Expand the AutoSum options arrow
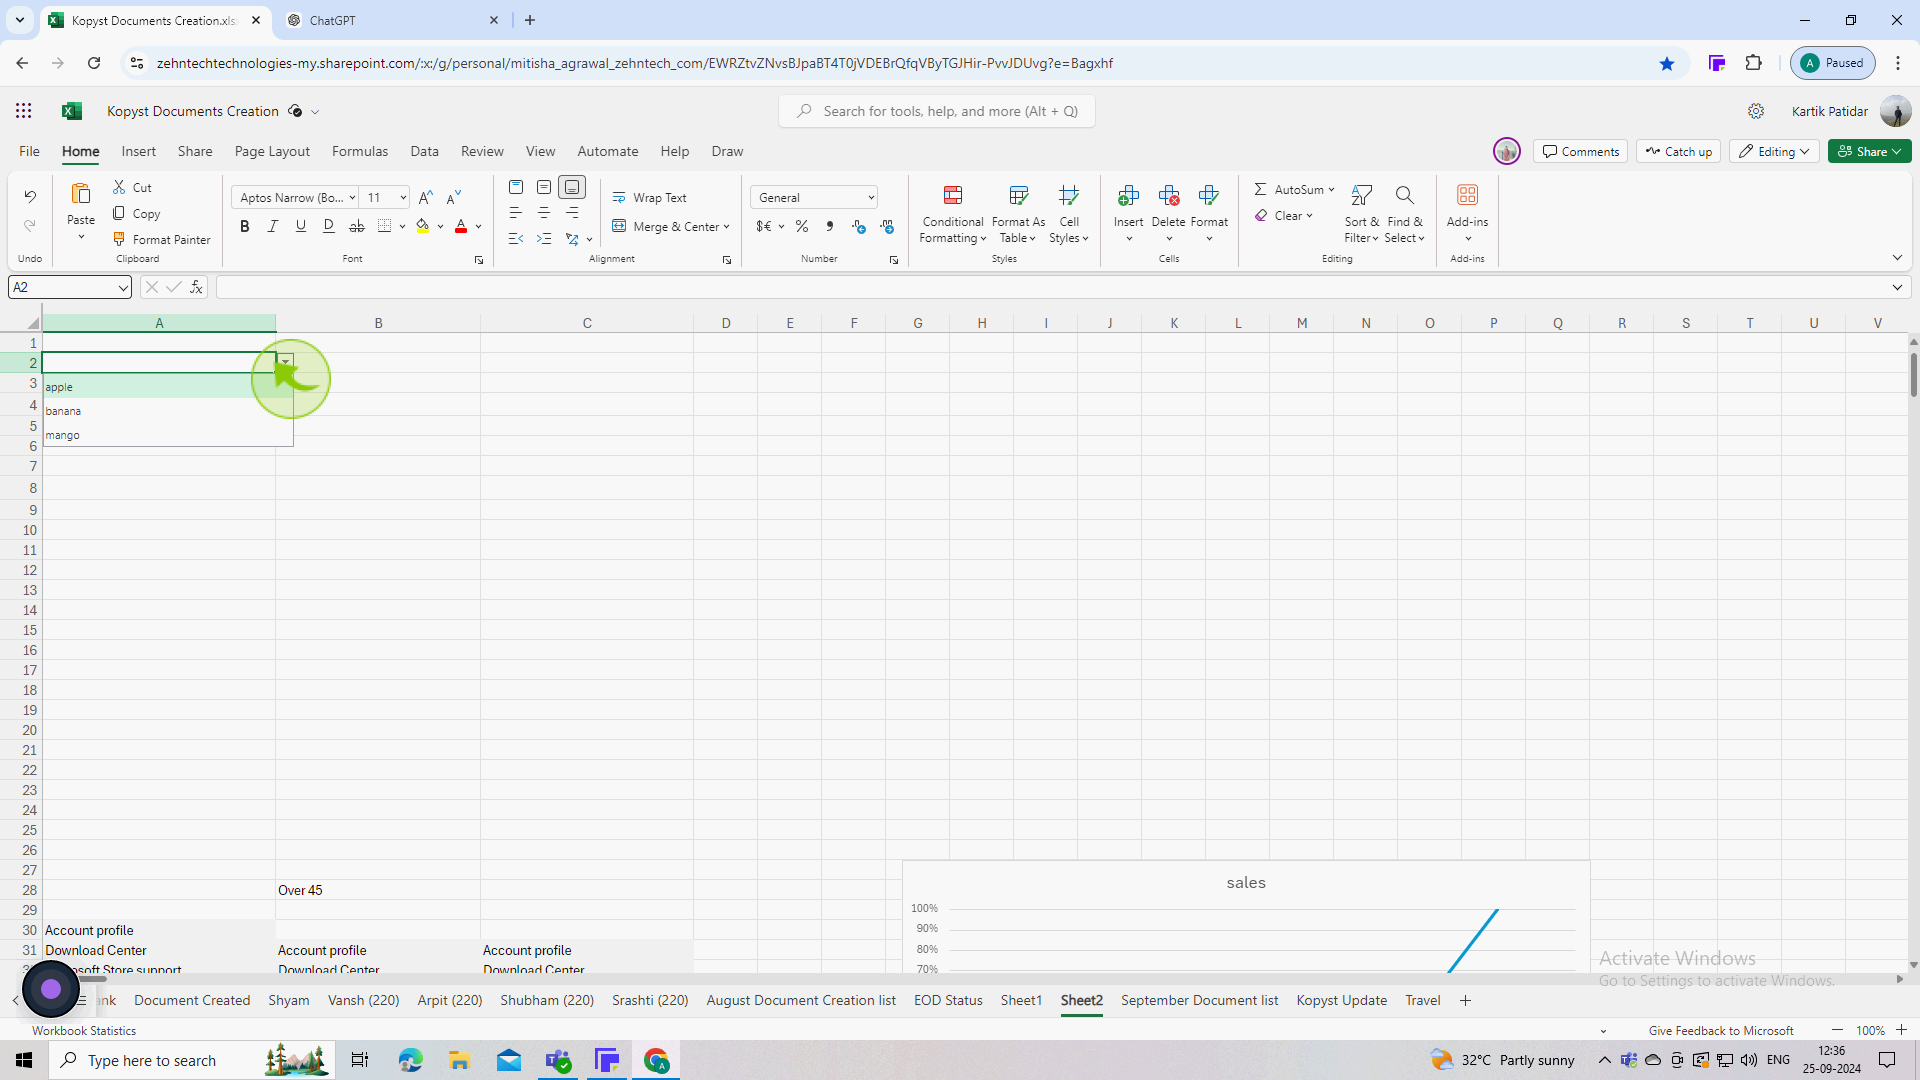 (1331, 190)
